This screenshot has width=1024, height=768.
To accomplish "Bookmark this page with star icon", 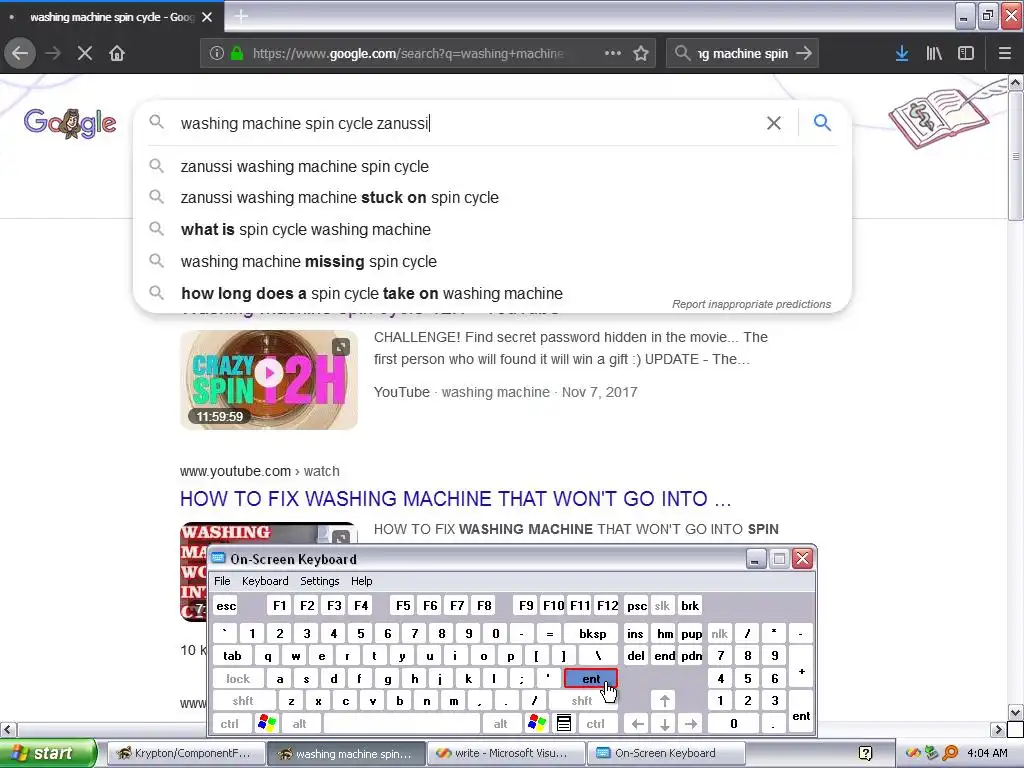I will pos(641,53).
